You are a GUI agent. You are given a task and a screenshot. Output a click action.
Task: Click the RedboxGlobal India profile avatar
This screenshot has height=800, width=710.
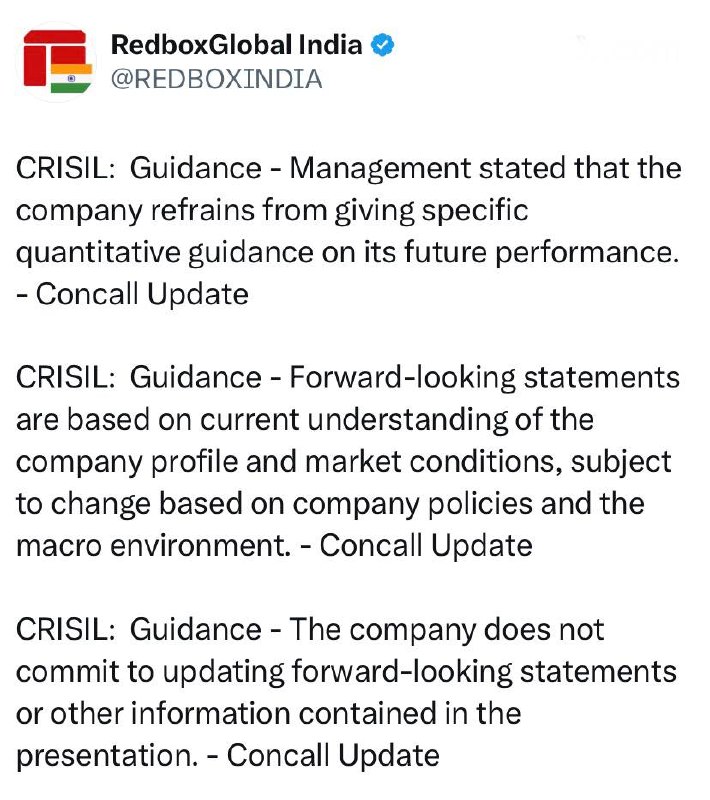pyautogui.click(x=57, y=61)
